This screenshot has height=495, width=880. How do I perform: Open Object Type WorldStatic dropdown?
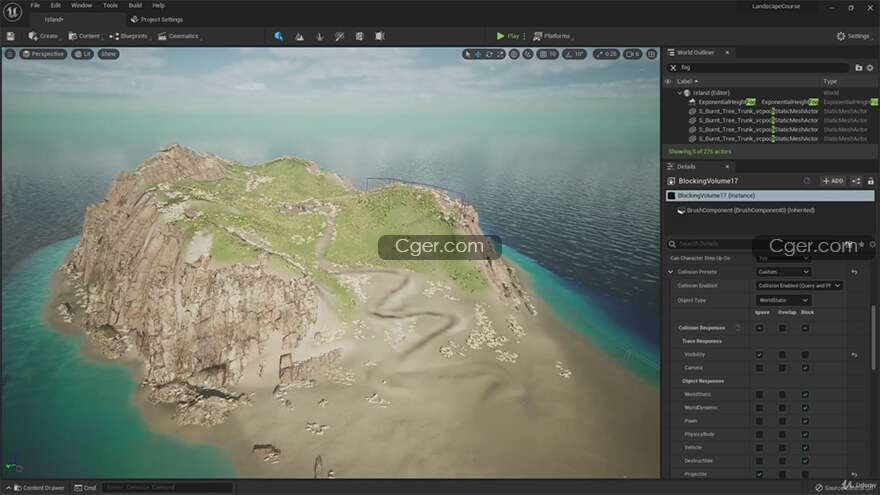[x=783, y=300]
